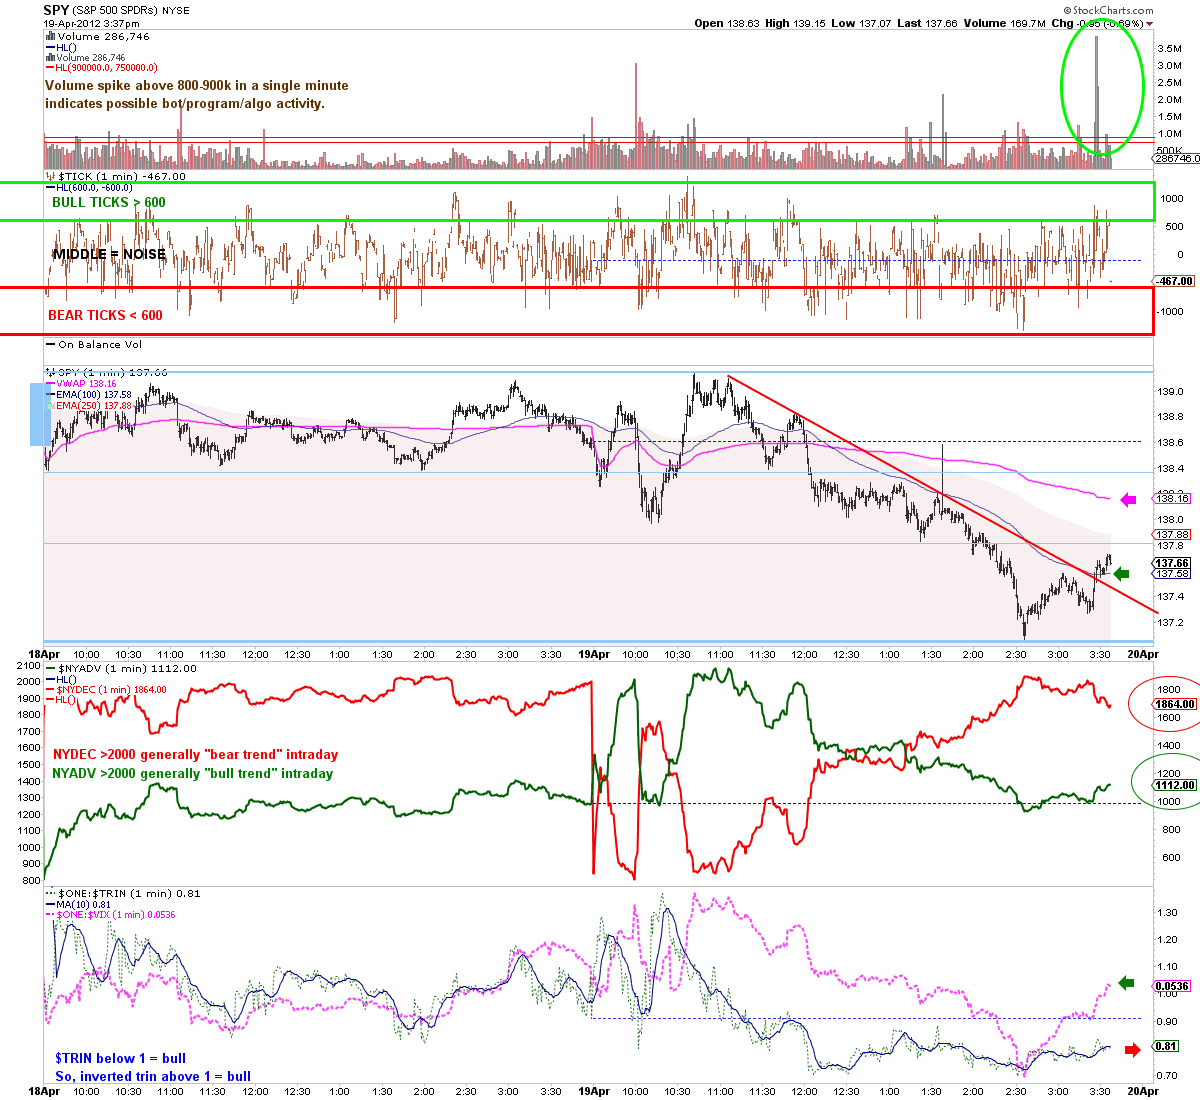Click the '(S&P 500 SPDRs) NYSE' subtitle

[x=131, y=10]
